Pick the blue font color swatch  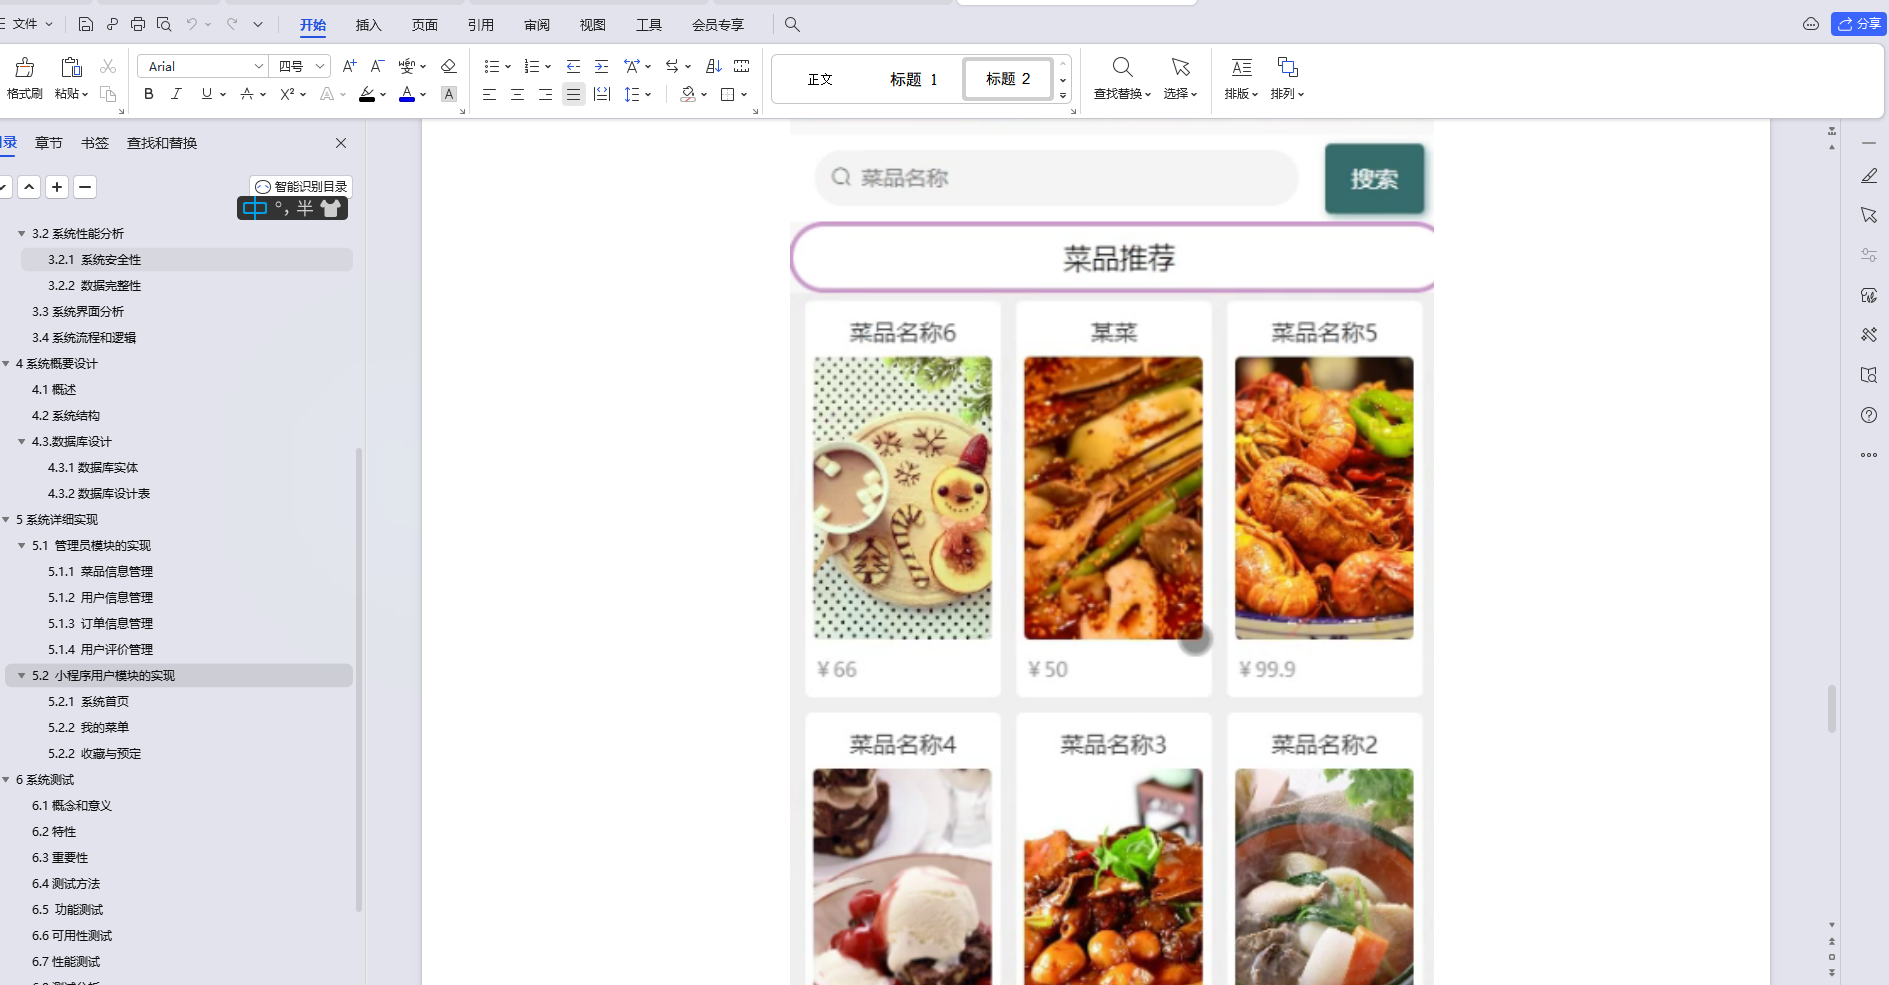[x=407, y=94]
